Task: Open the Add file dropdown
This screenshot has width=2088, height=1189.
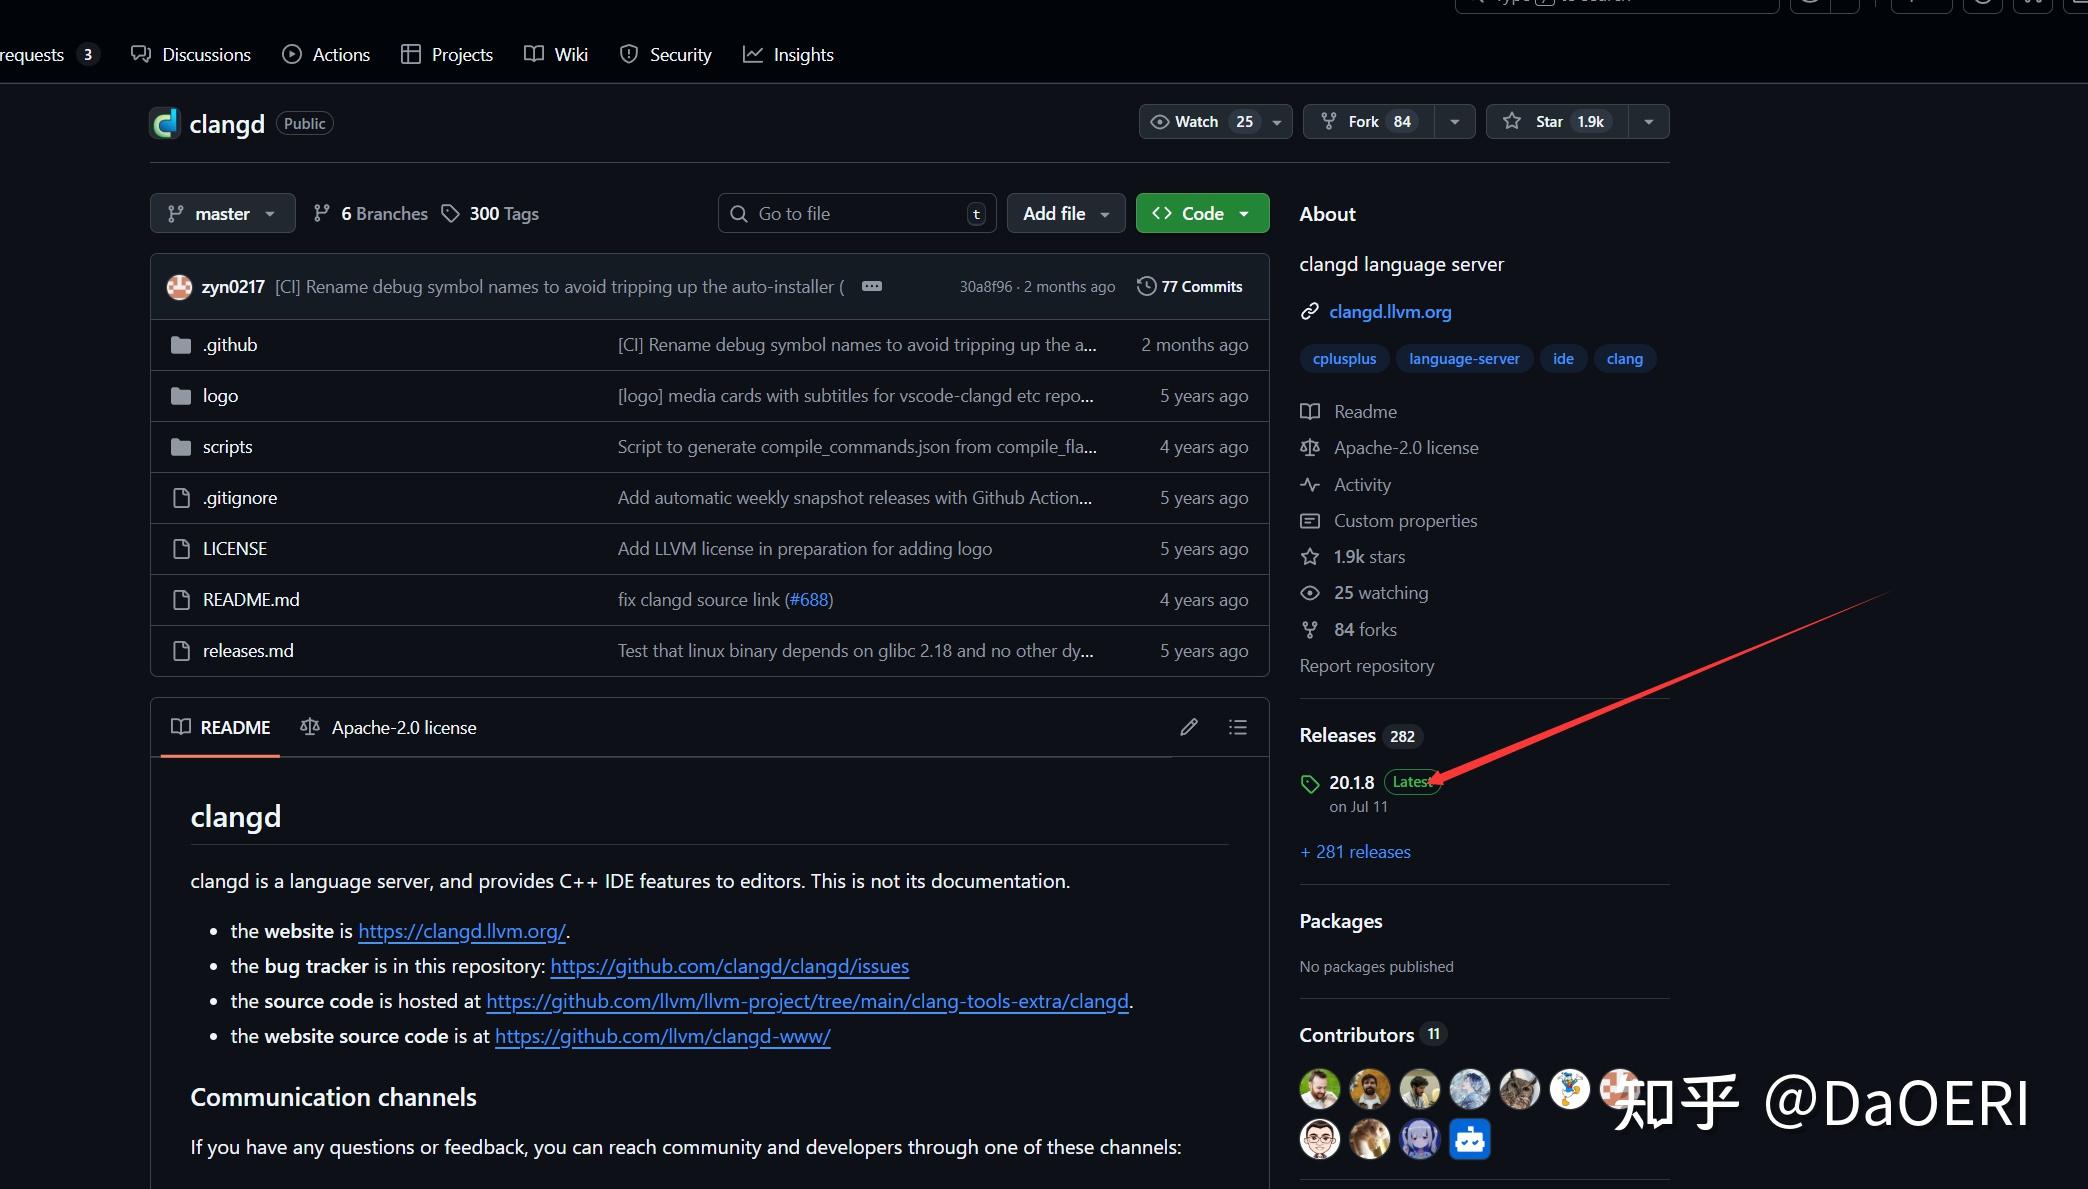Action: 1065,213
